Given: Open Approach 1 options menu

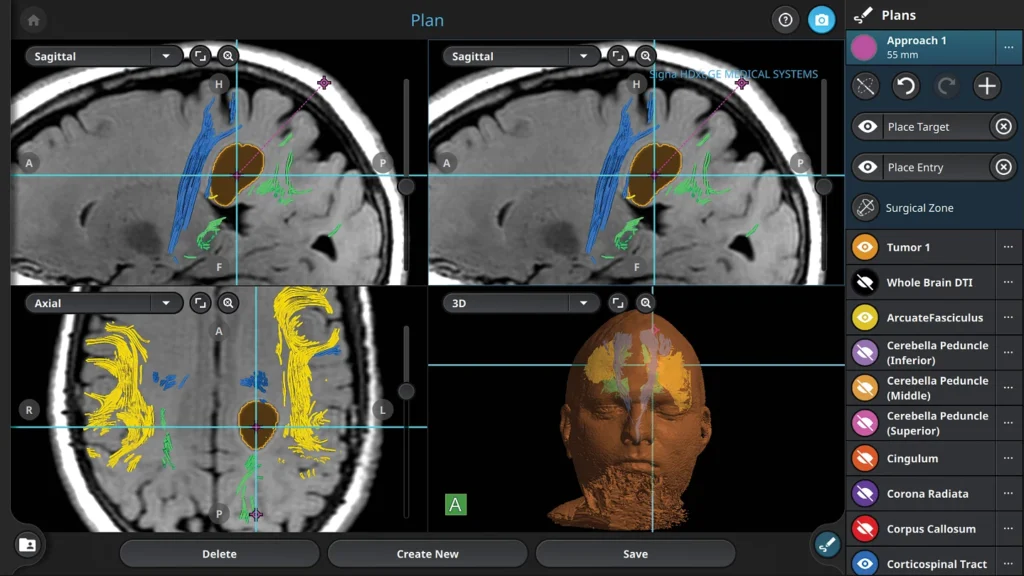Looking at the screenshot, I should pos(1008,47).
